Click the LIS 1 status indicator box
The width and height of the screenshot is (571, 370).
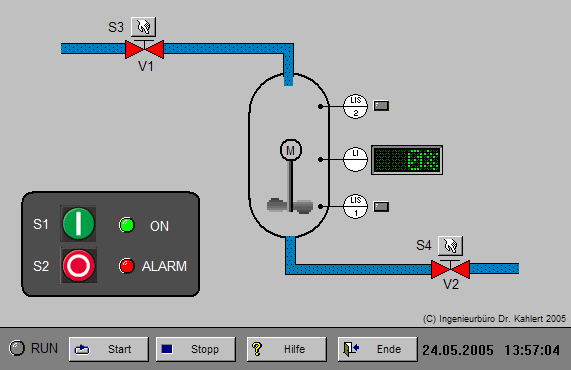(381, 206)
